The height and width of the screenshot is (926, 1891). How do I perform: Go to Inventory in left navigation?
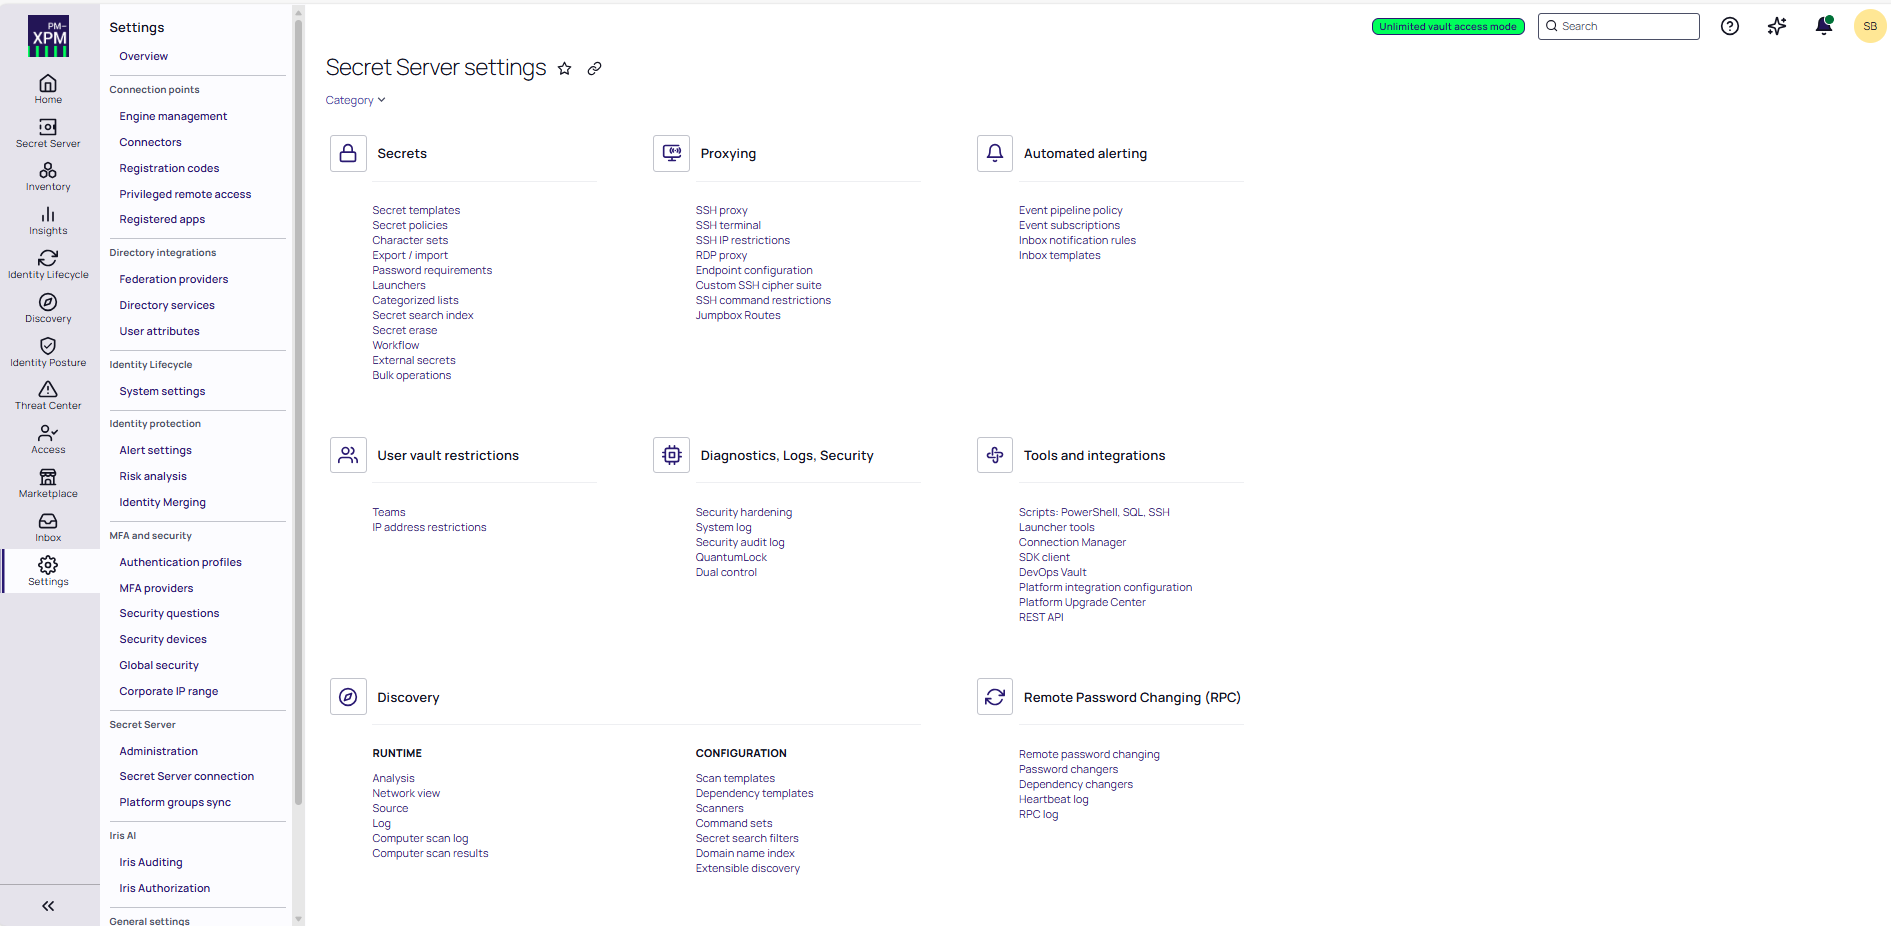coord(48,176)
